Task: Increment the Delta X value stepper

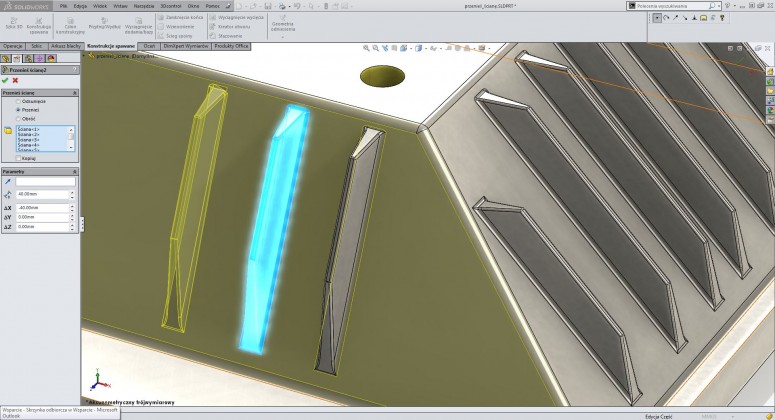Action: point(72,204)
